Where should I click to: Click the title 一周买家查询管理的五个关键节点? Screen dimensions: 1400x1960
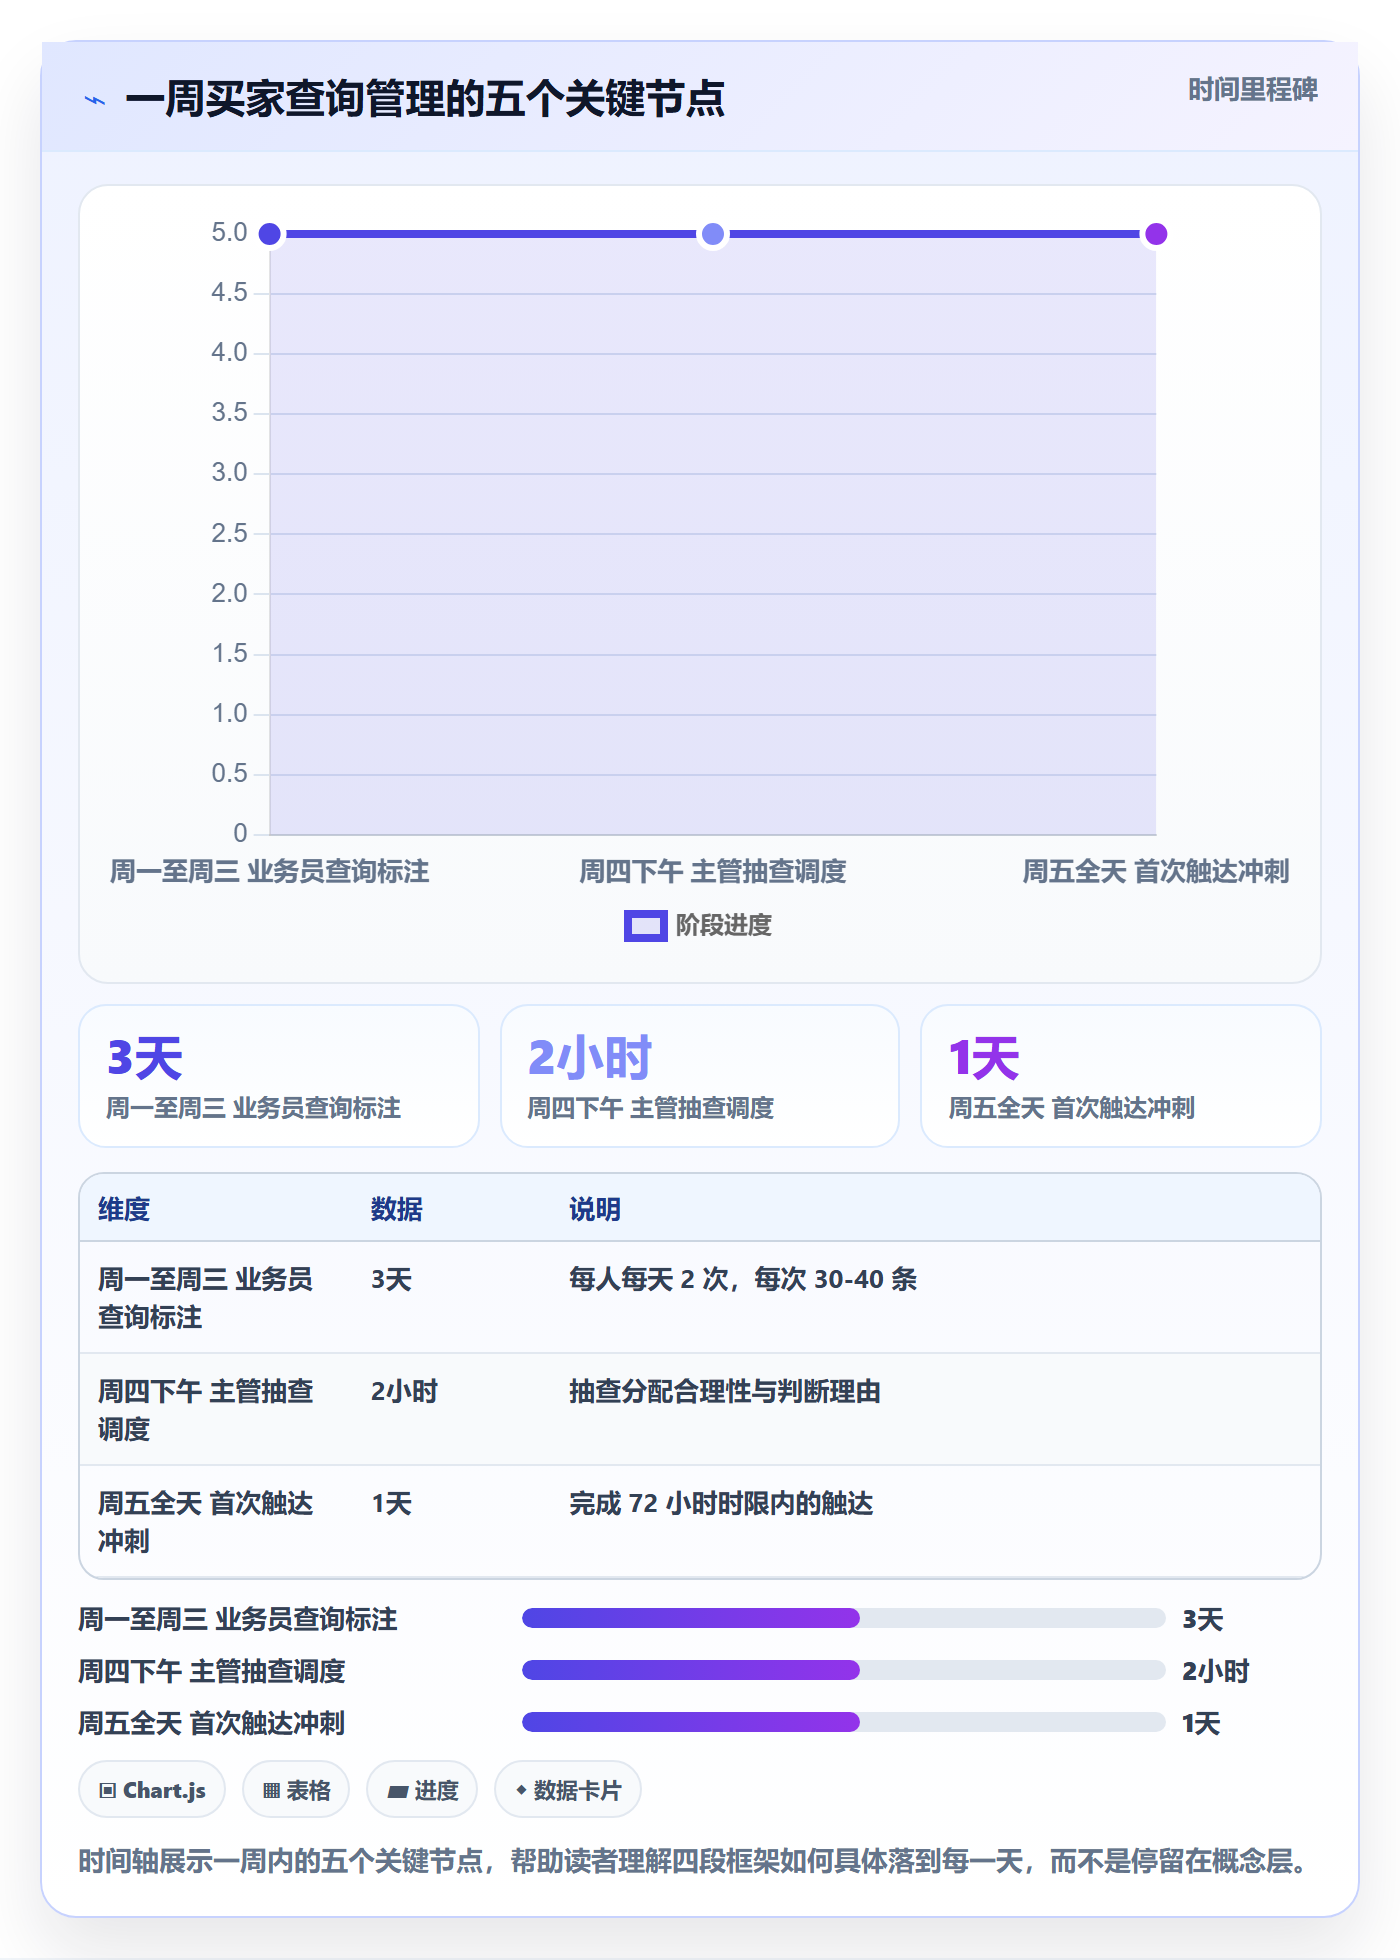[425, 99]
